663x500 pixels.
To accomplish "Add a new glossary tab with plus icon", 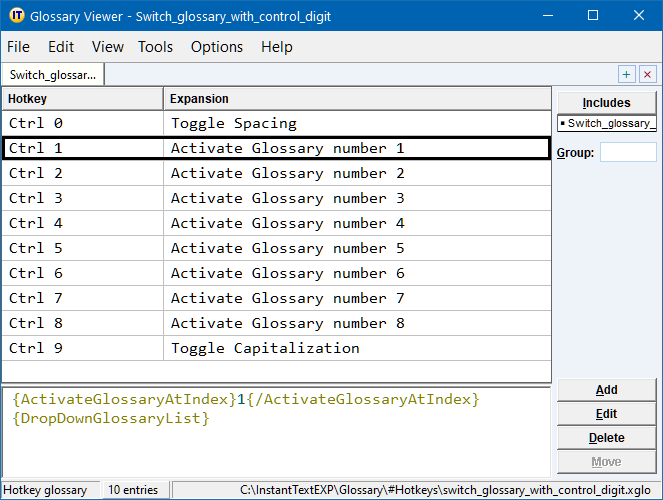I will (626, 75).
